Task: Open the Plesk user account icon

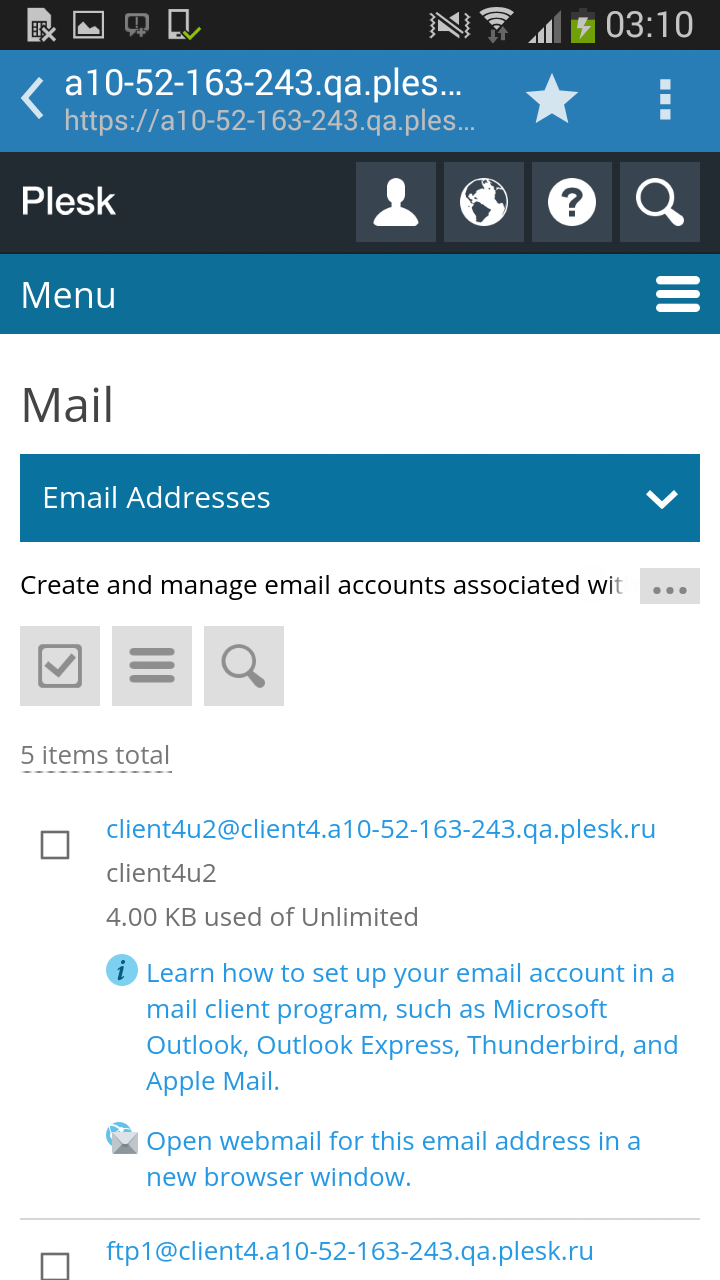Action: click(x=396, y=202)
